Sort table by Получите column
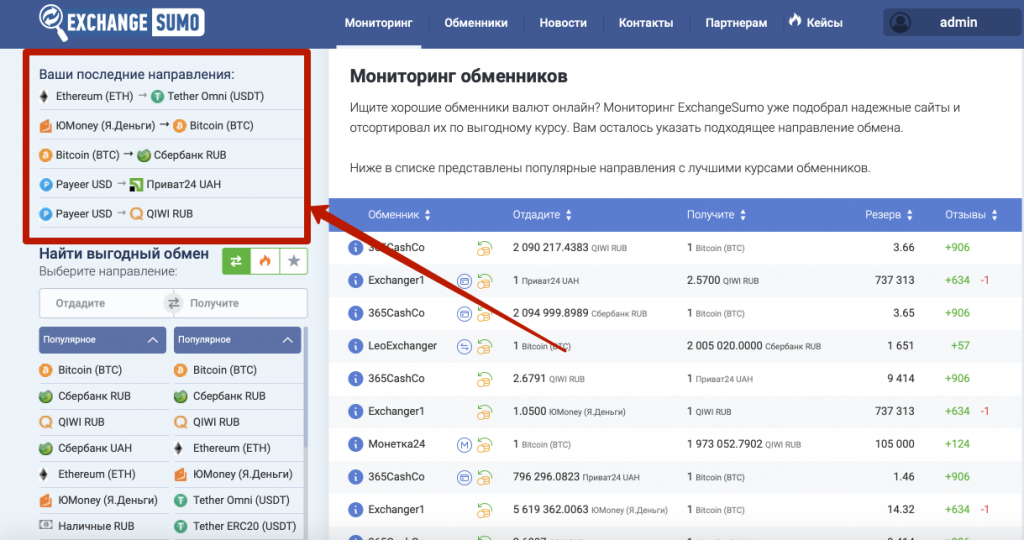1024x540 pixels. 716,215
